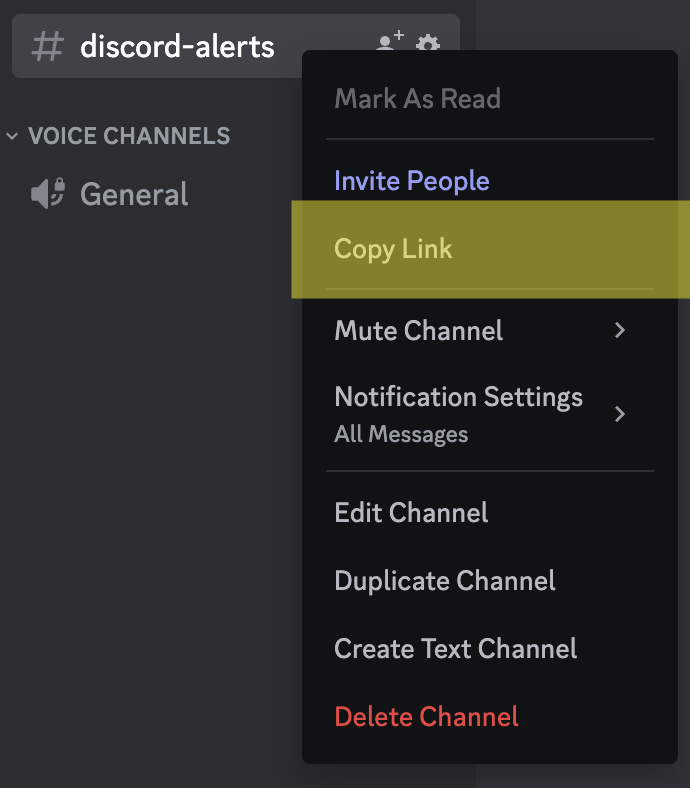Viewport: 690px width, 788px height.
Task: Select the Mute Channel menu entry
Action: point(419,331)
